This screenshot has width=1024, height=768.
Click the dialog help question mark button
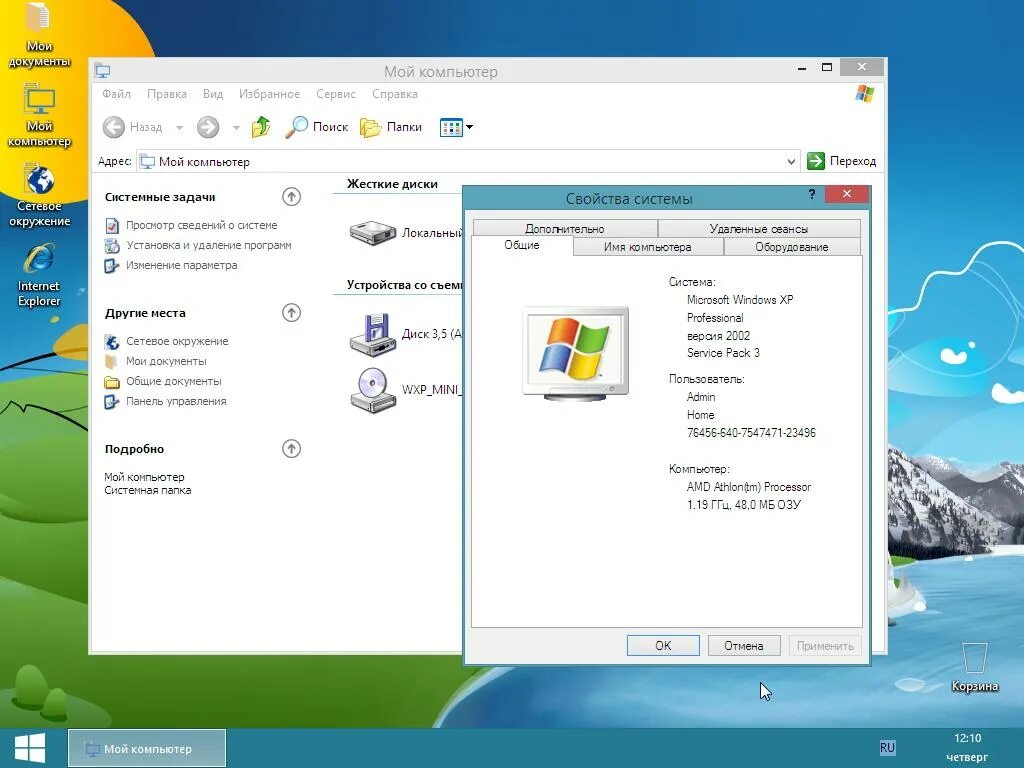(x=812, y=194)
